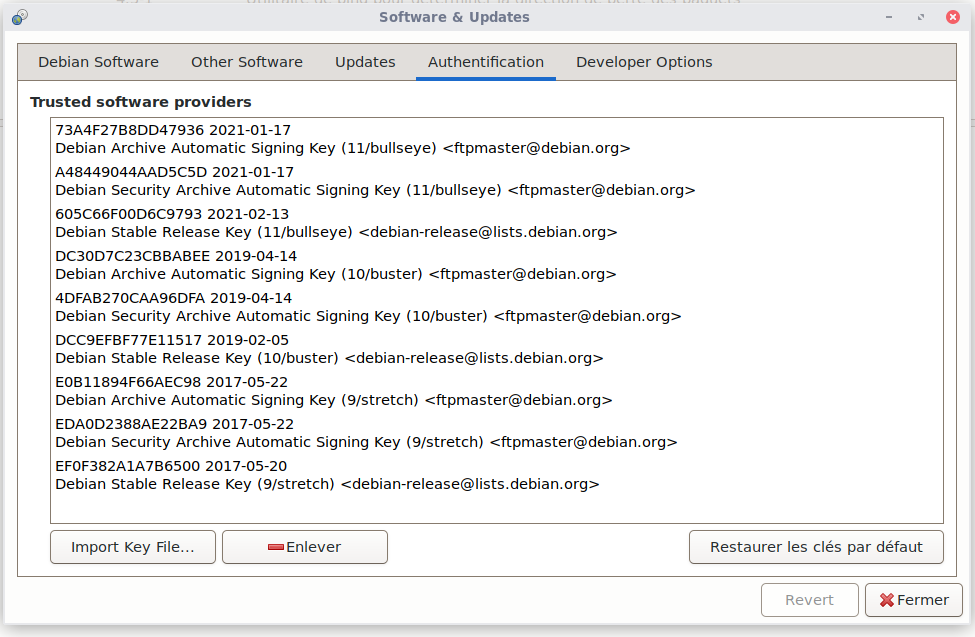Click the Fermer button
975x637 pixels.
coord(913,600)
